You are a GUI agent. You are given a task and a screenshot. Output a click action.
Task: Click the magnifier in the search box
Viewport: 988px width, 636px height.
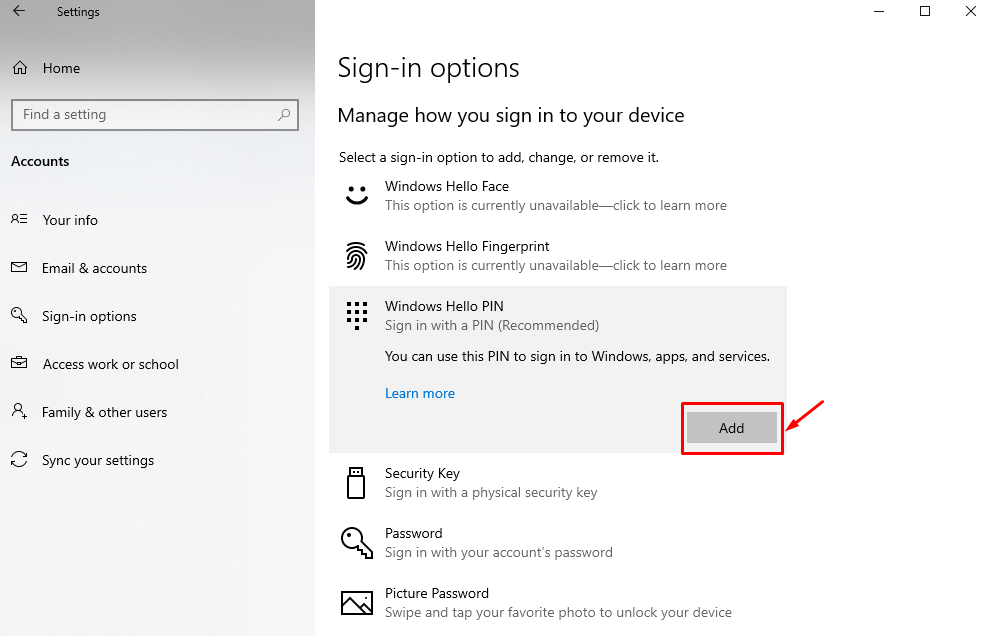pyautogui.click(x=285, y=115)
